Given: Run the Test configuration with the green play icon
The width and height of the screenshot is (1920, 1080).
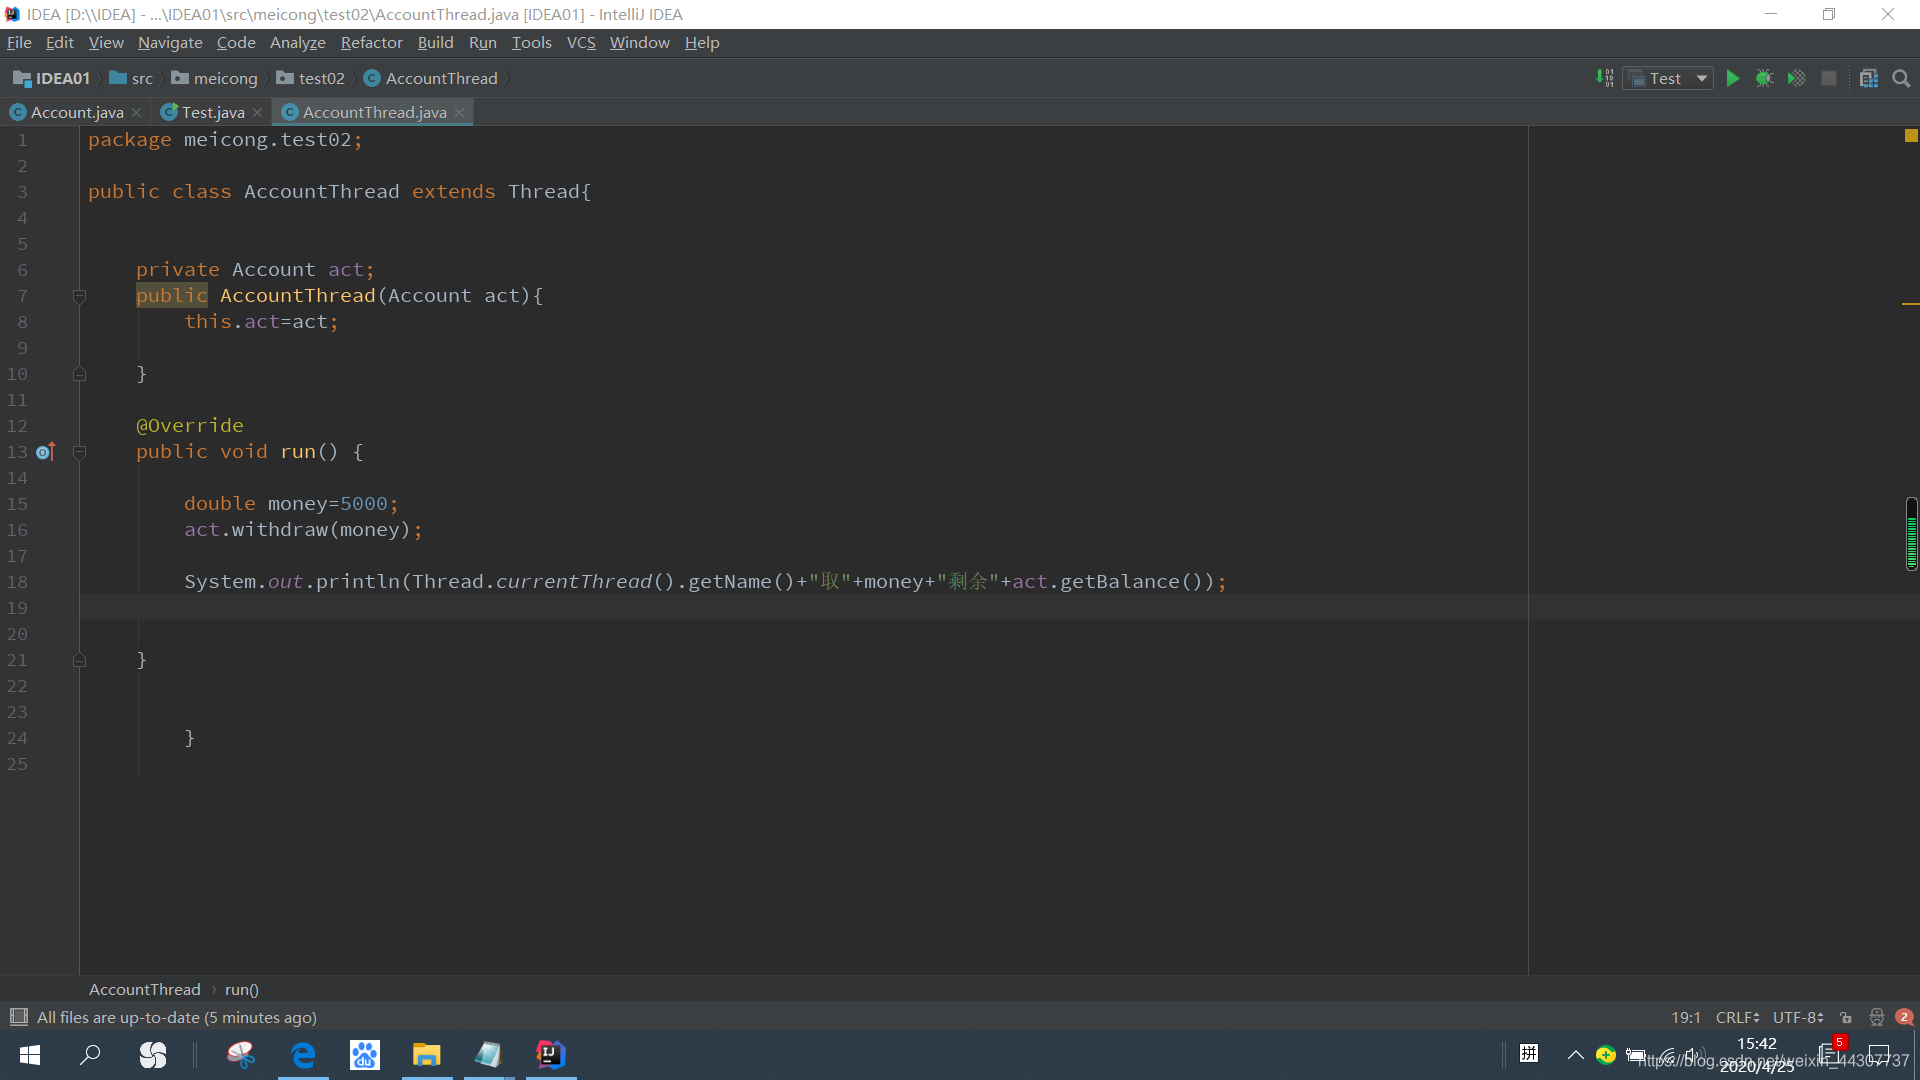Looking at the screenshot, I should click(1733, 78).
